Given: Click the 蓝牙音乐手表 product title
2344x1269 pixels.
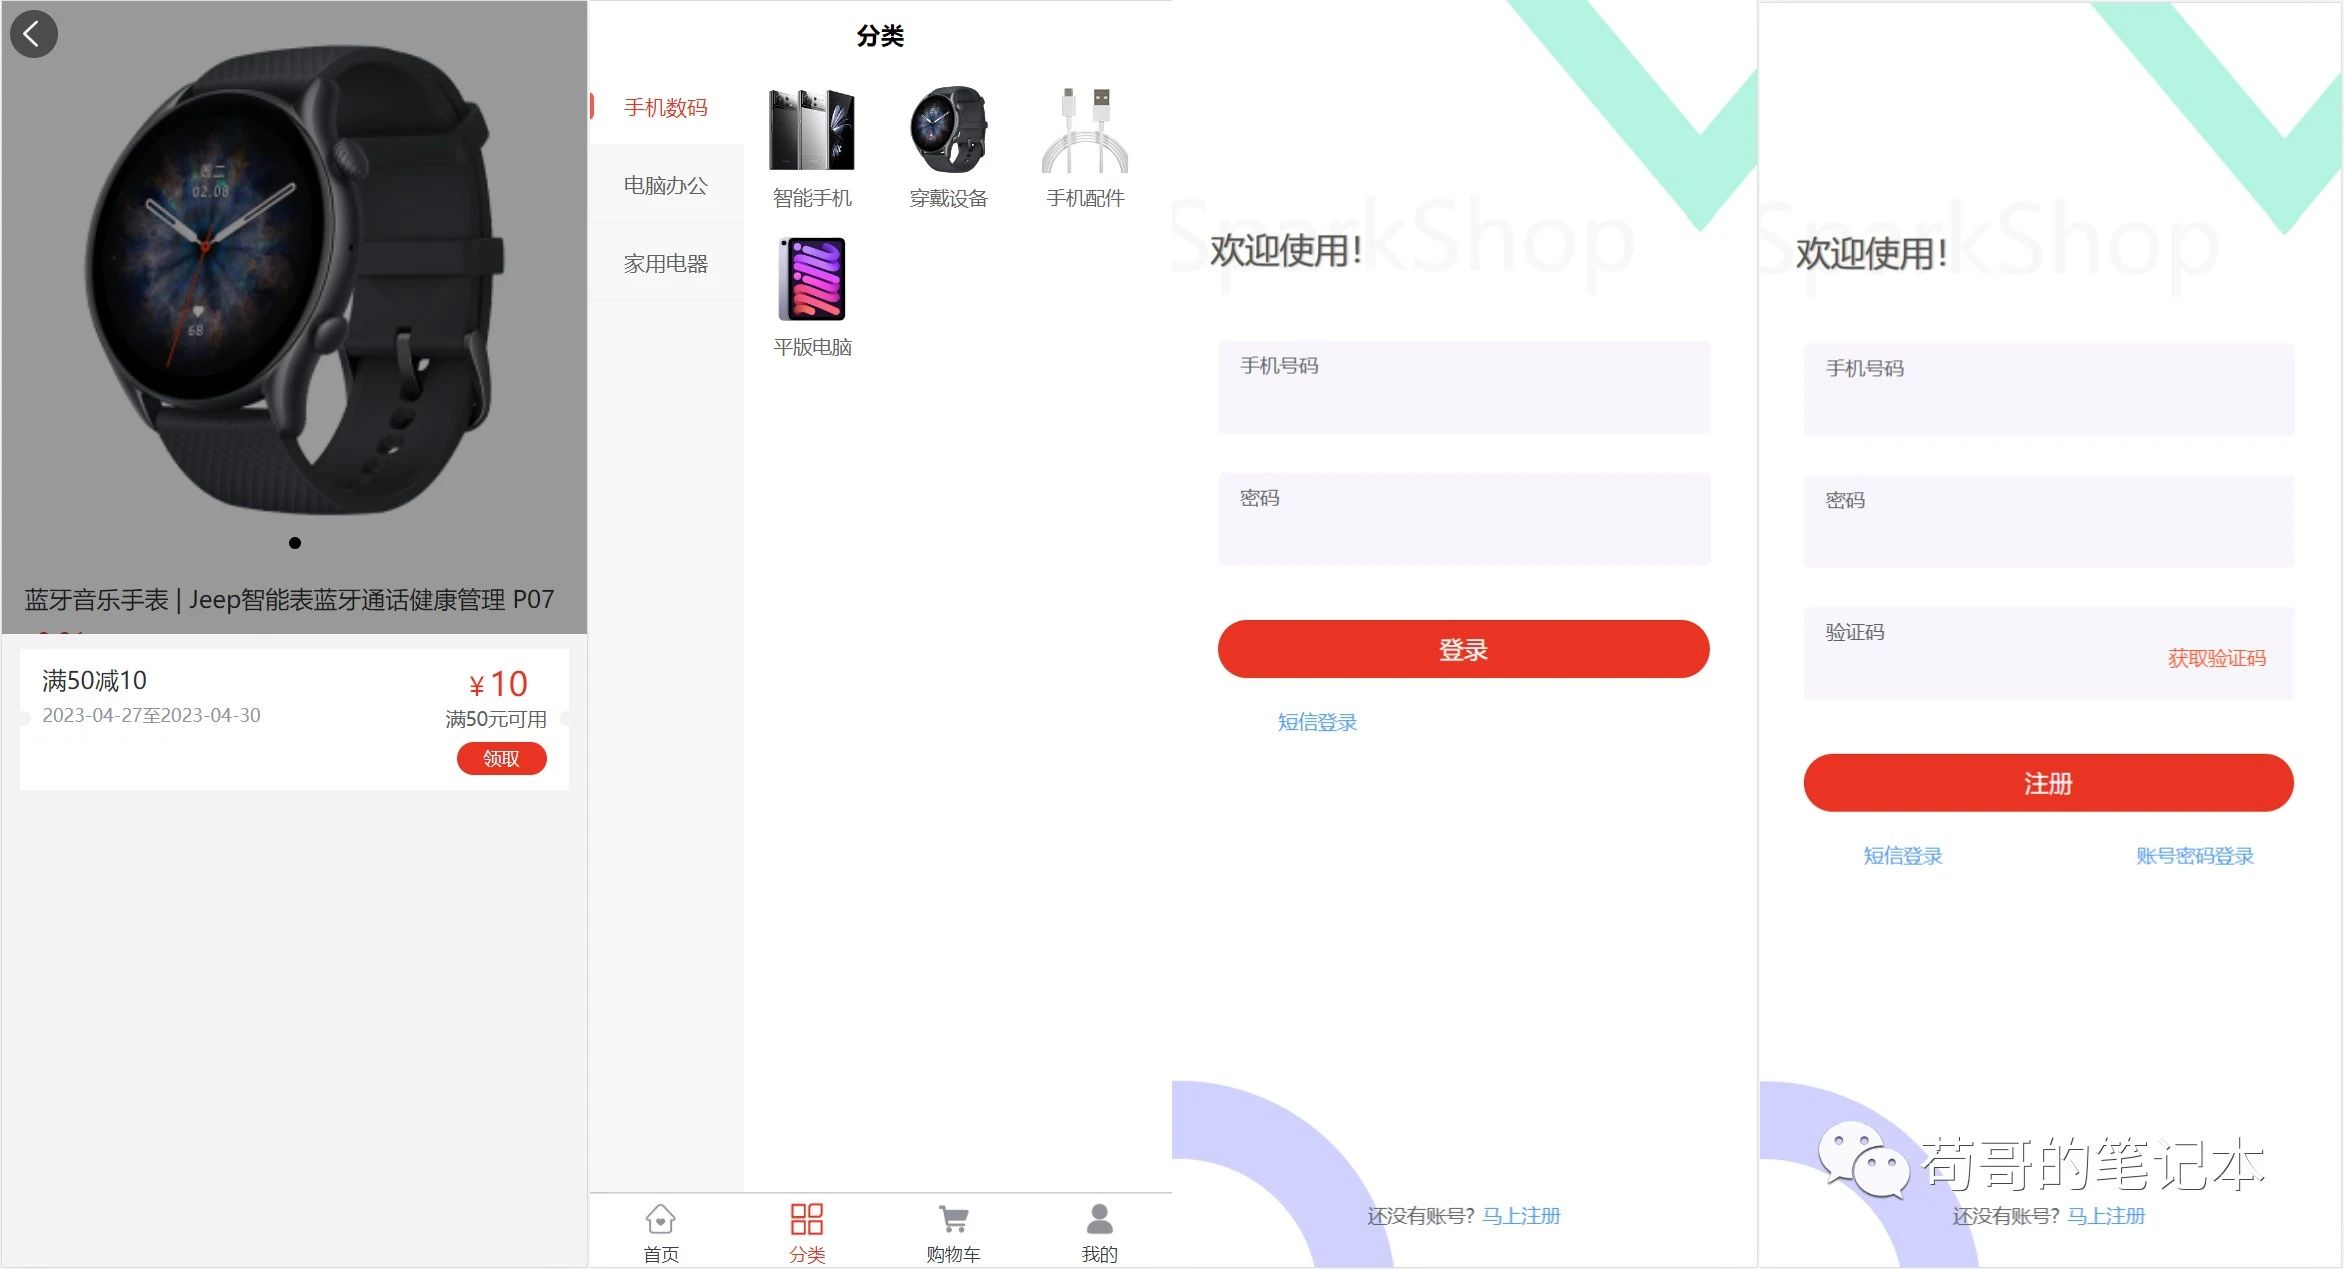Looking at the screenshot, I should coord(289,599).
